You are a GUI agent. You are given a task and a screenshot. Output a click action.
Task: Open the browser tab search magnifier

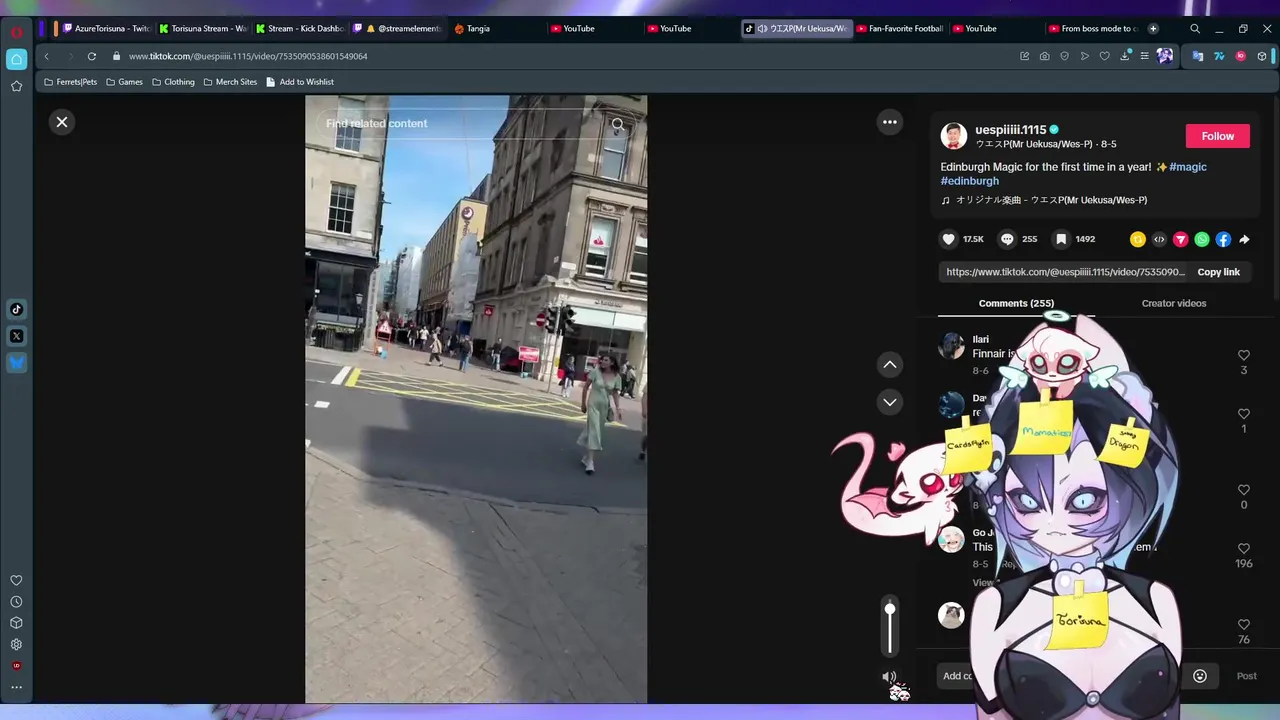1195,28
